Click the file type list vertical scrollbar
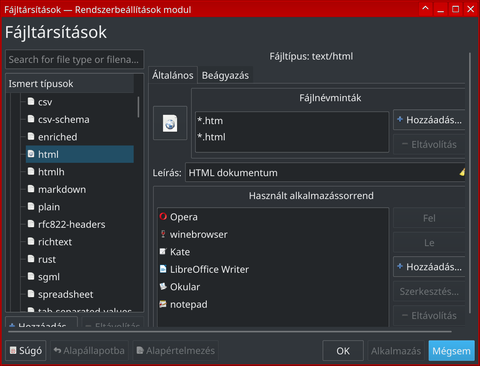This screenshot has width=480, height=366. [x=138, y=107]
